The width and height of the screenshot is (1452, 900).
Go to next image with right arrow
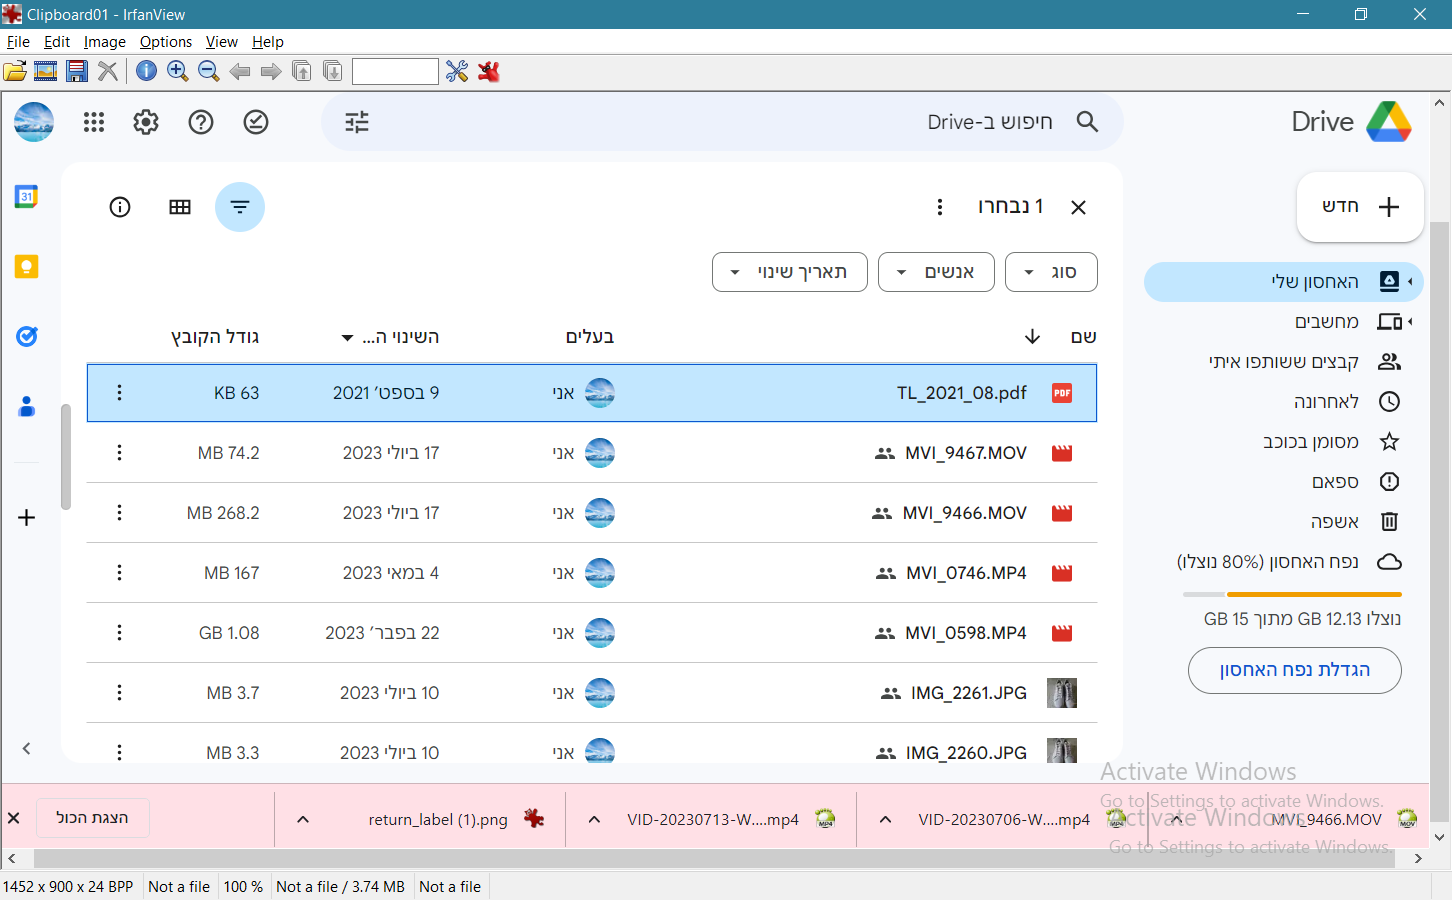pos(271,71)
